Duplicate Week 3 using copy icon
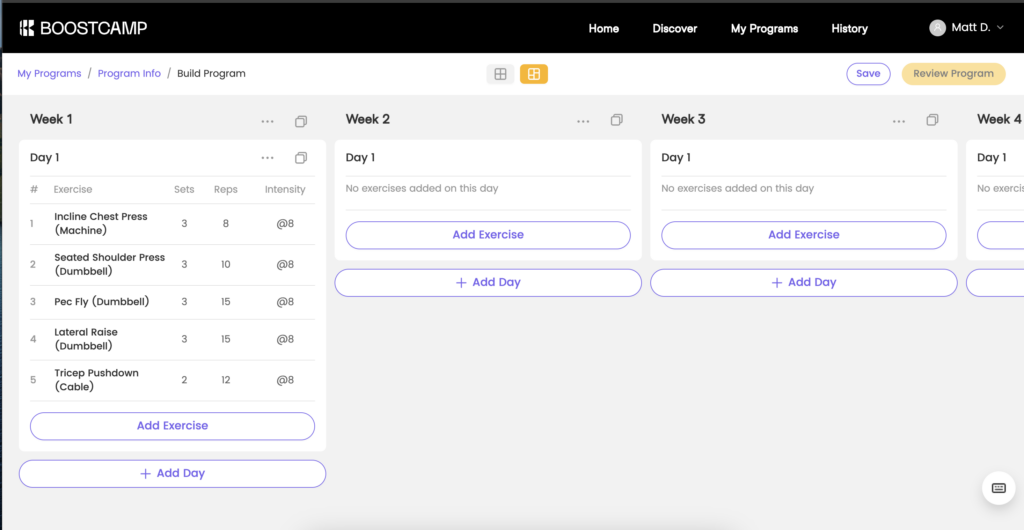The image size is (1024, 530). 932,120
